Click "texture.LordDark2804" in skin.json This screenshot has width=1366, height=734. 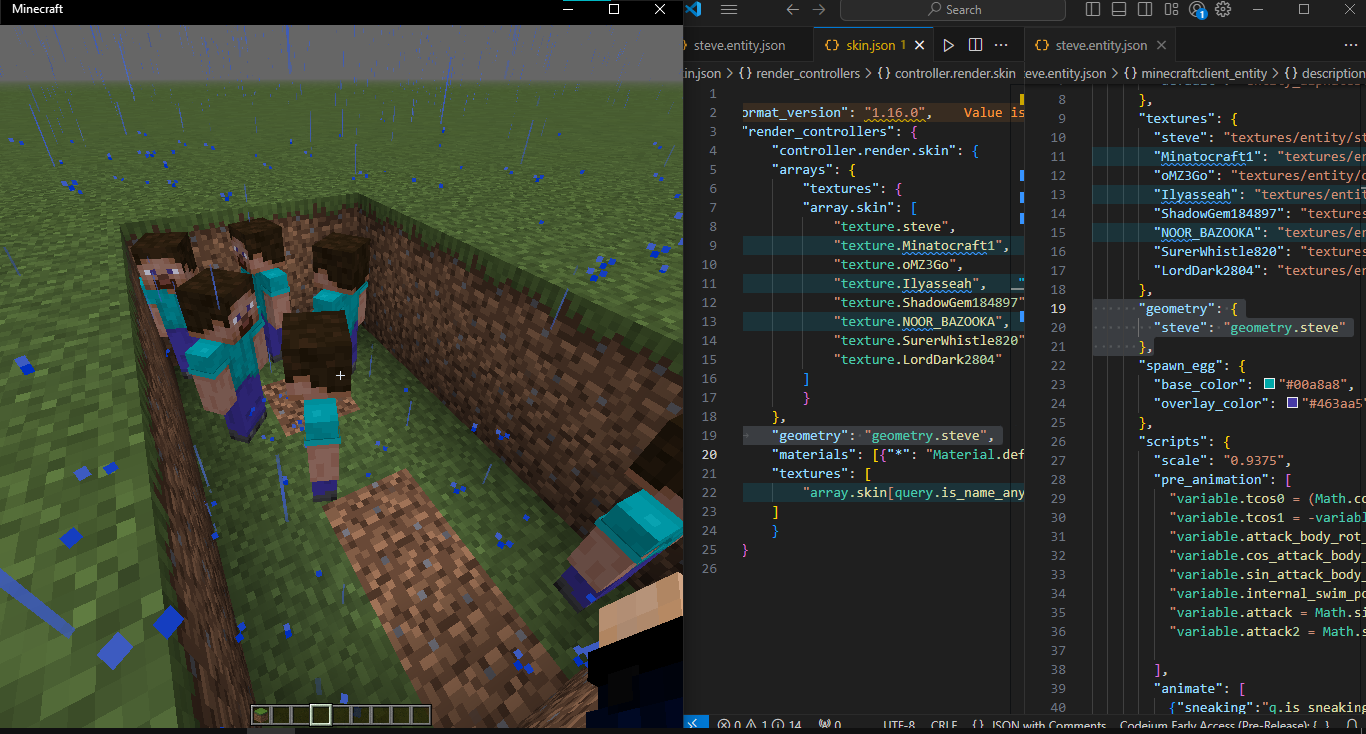tap(917, 359)
